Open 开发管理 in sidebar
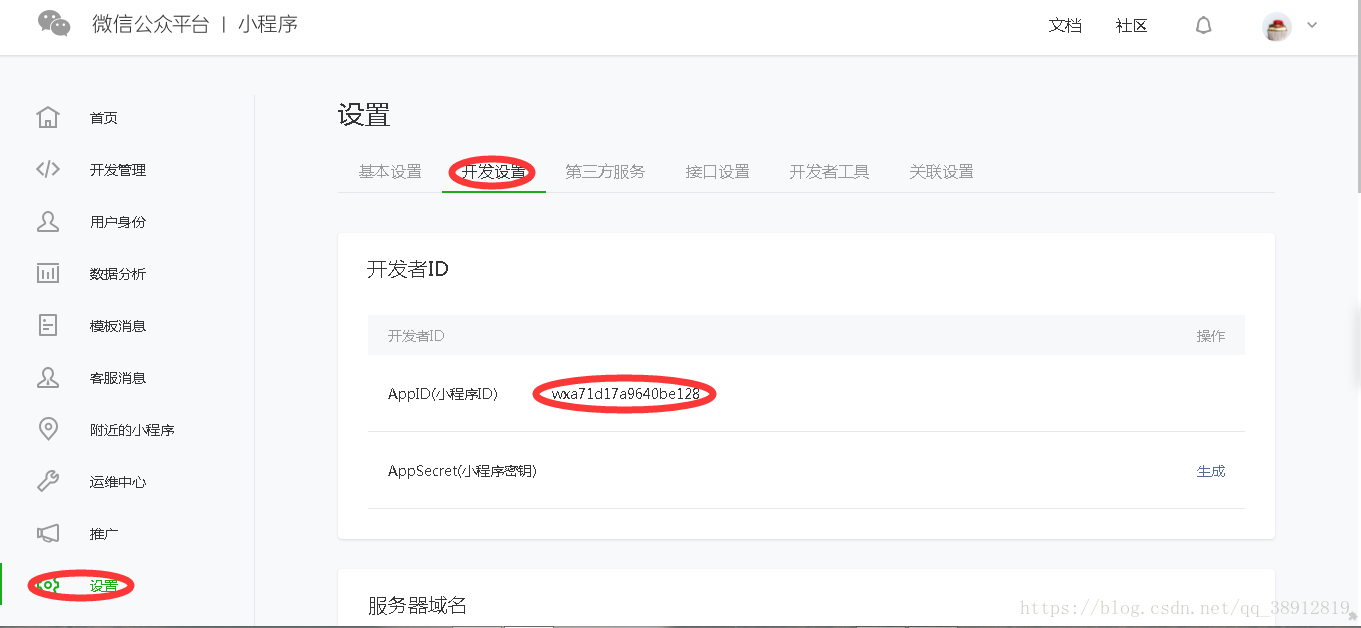Viewport: 1361px width, 628px height. tap(118, 170)
